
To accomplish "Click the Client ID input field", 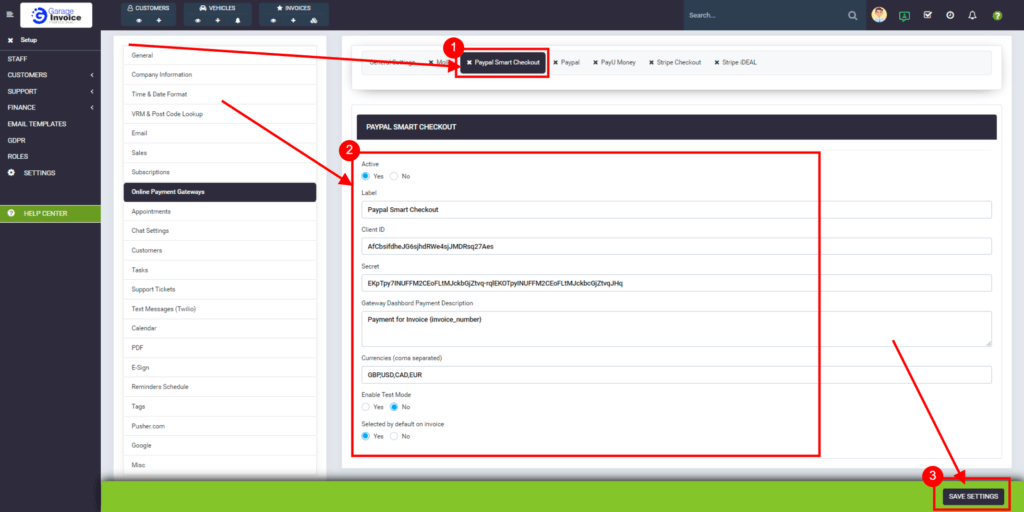I will pyautogui.click(x=677, y=246).
